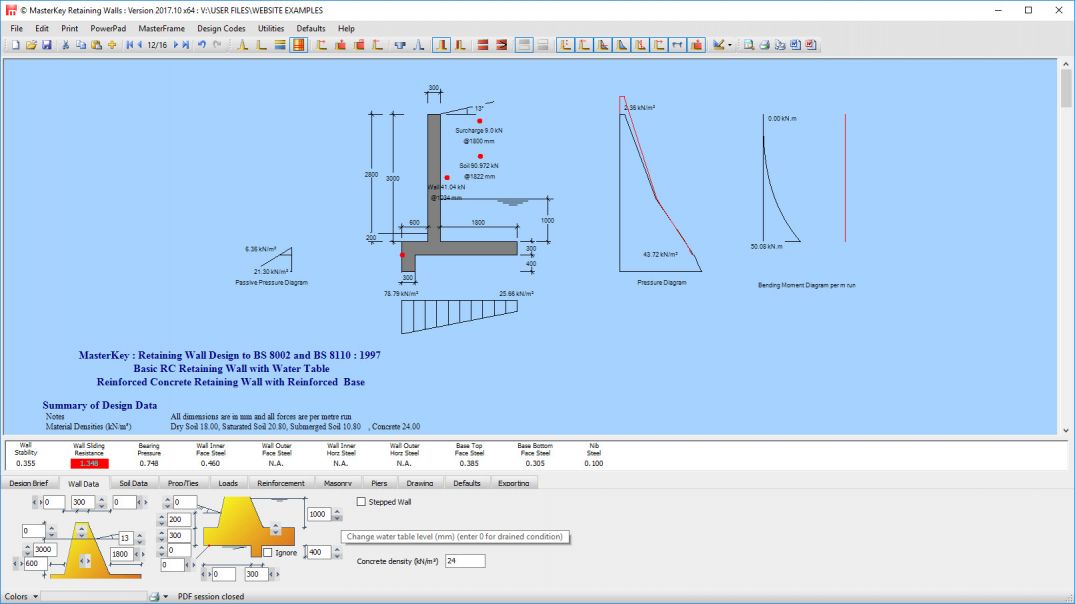
Task: Click the dimension line icon in highlighted group
Action: pyautogui.click(x=677, y=45)
